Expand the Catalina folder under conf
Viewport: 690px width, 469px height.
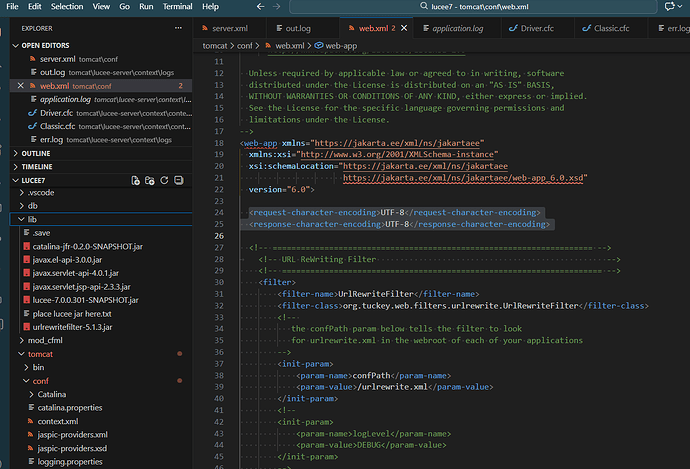tap(52, 394)
